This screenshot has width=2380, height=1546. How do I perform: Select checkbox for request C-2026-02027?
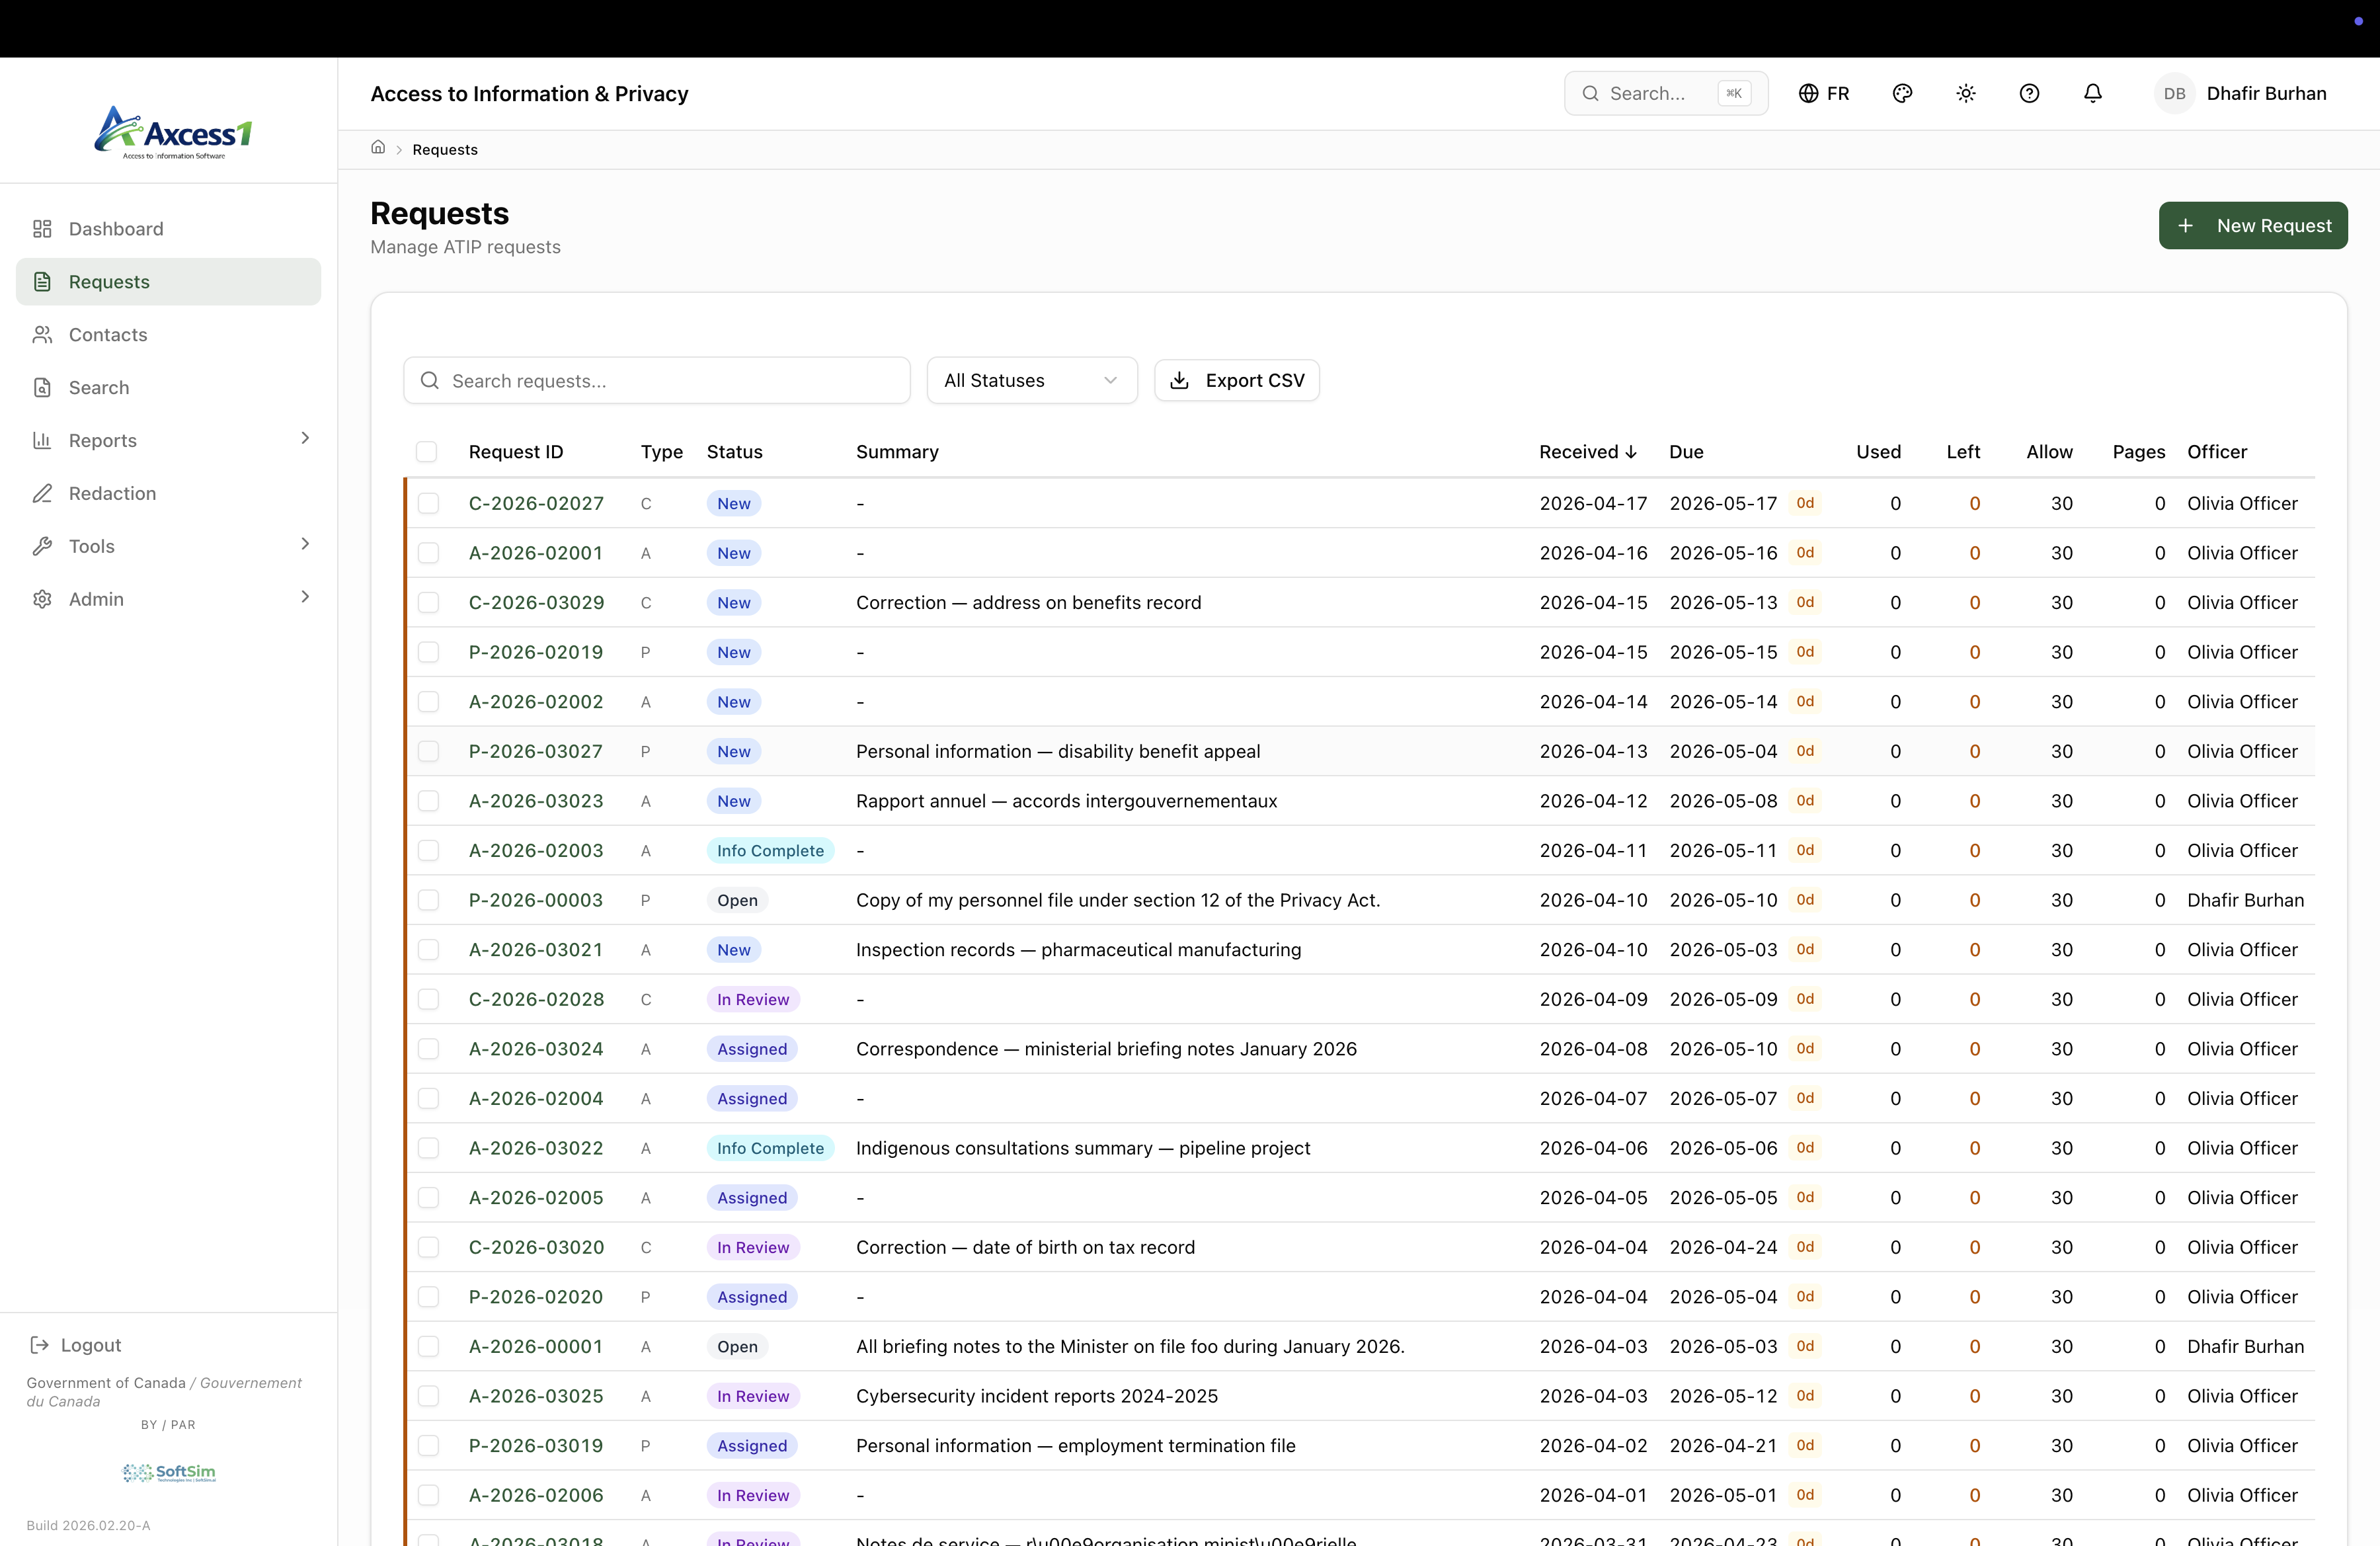tap(428, 503)
